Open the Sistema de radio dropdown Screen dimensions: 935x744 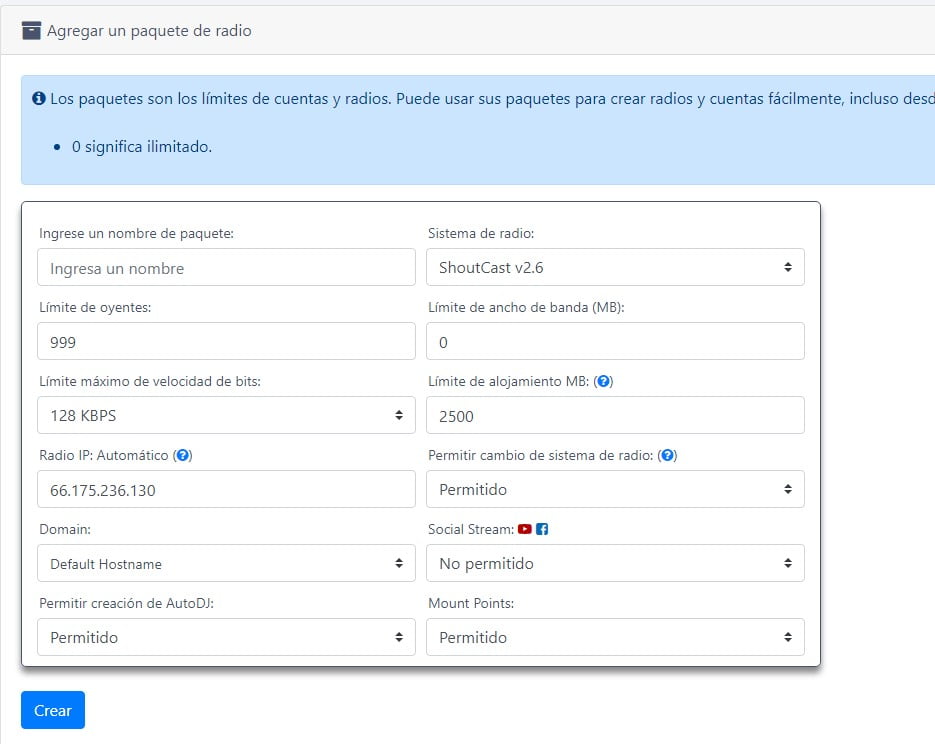615,267
